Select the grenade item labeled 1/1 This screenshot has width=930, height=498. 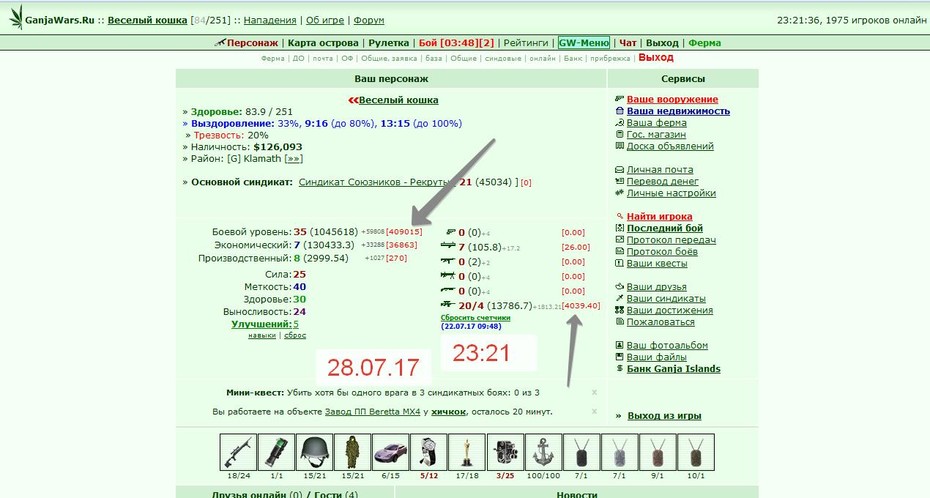276,452
